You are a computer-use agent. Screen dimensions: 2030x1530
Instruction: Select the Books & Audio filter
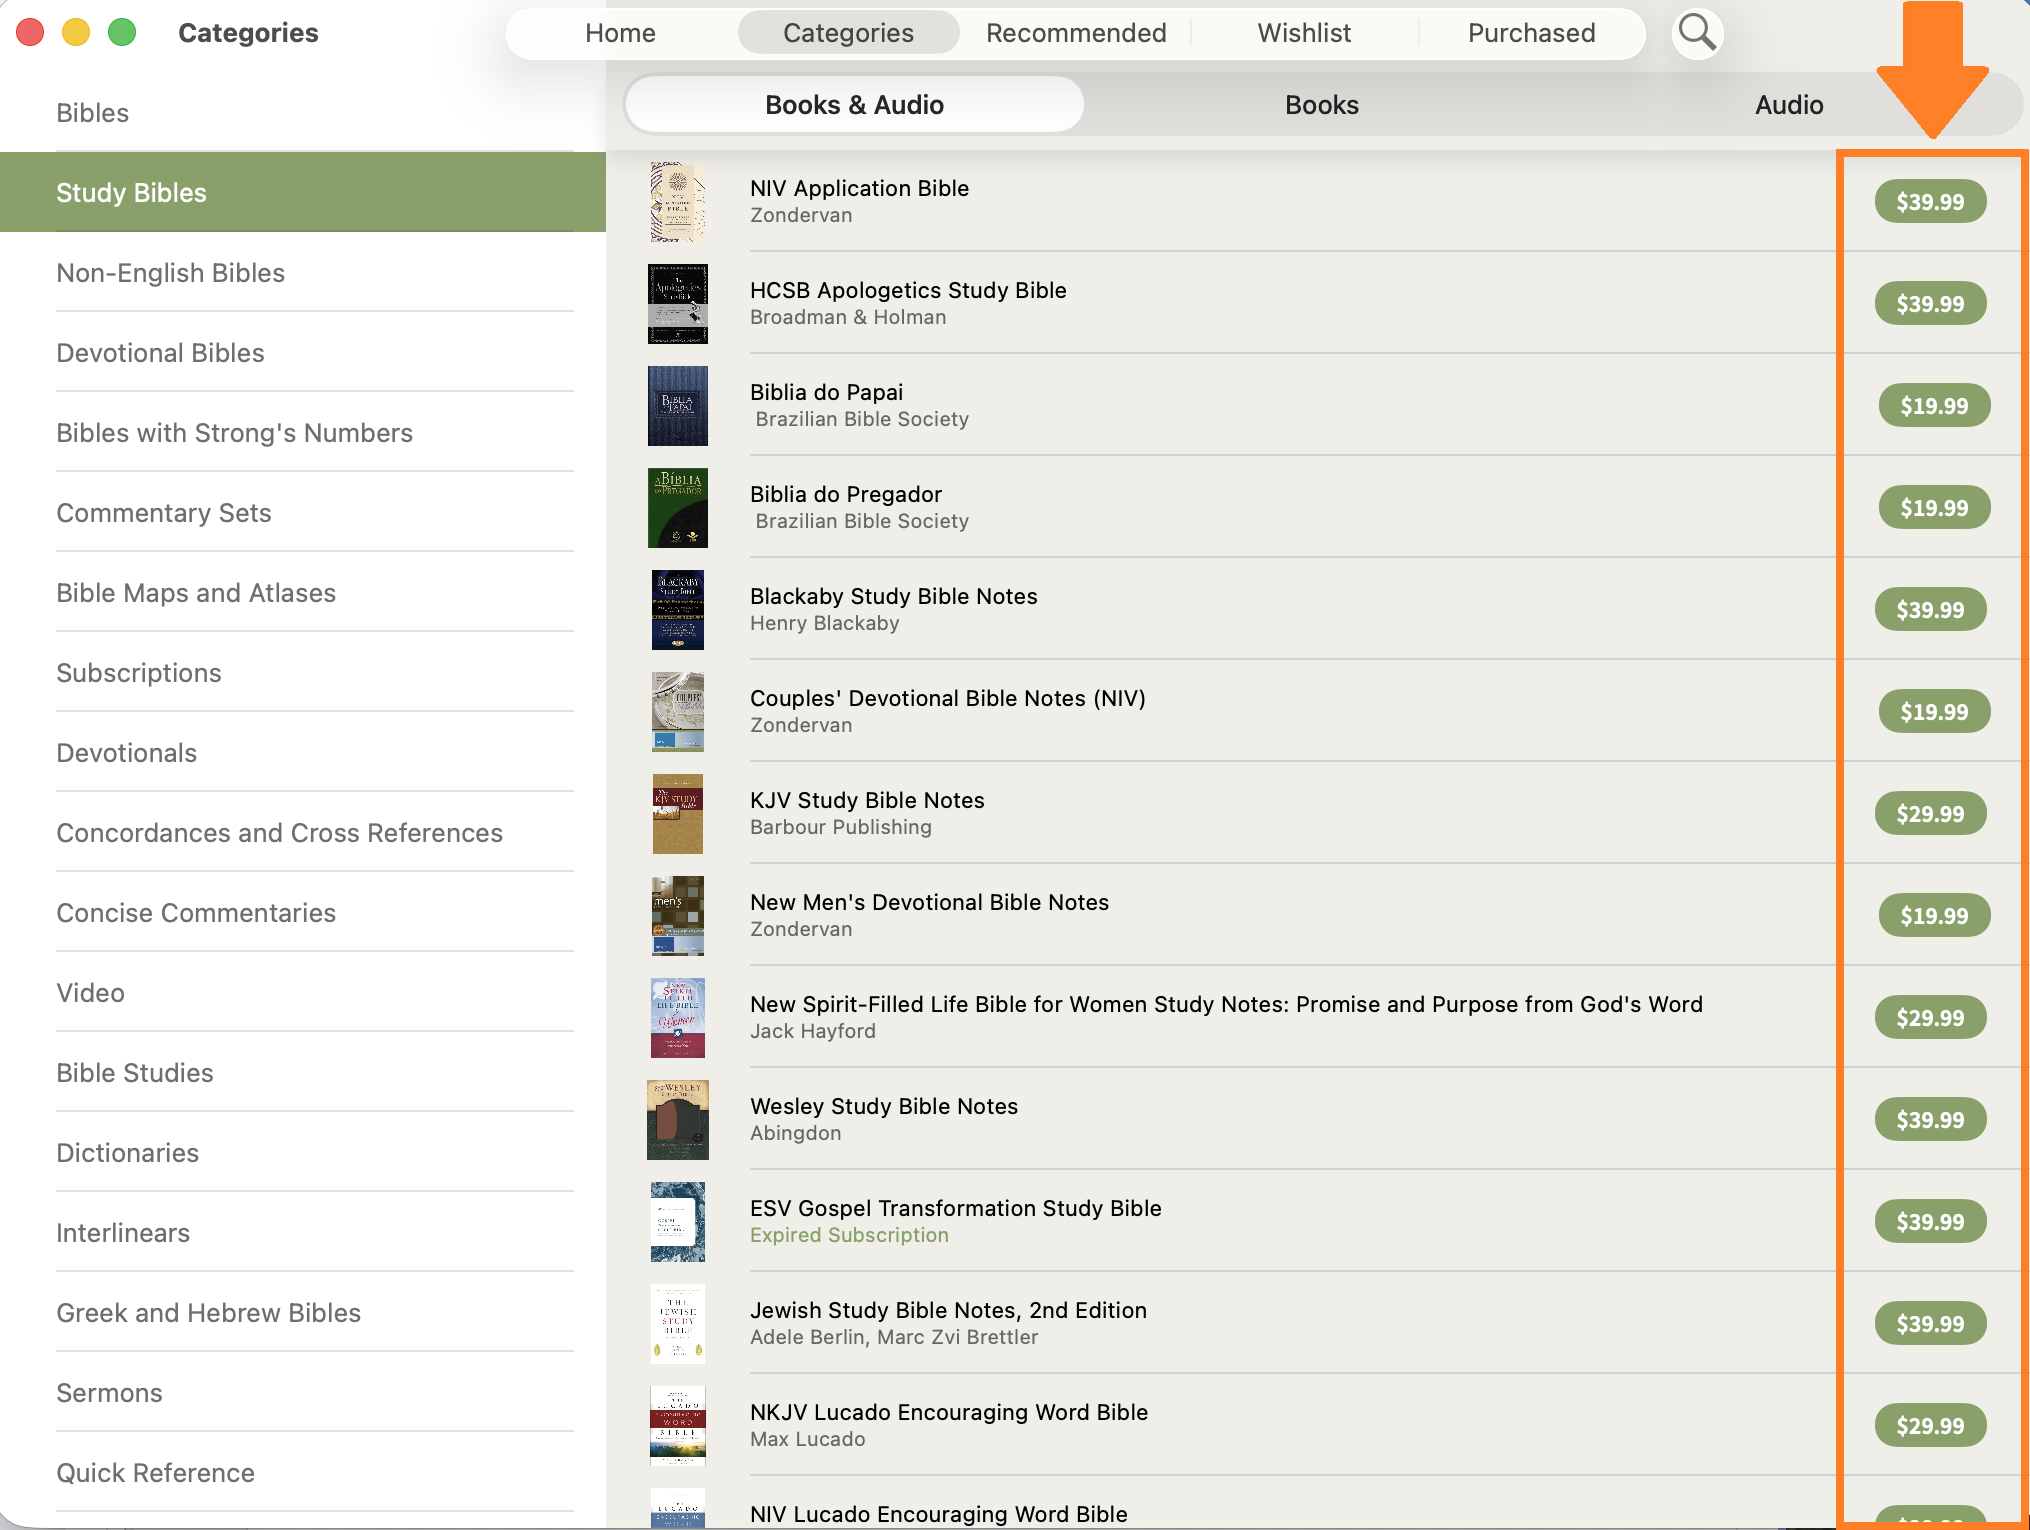pos(854,105)
